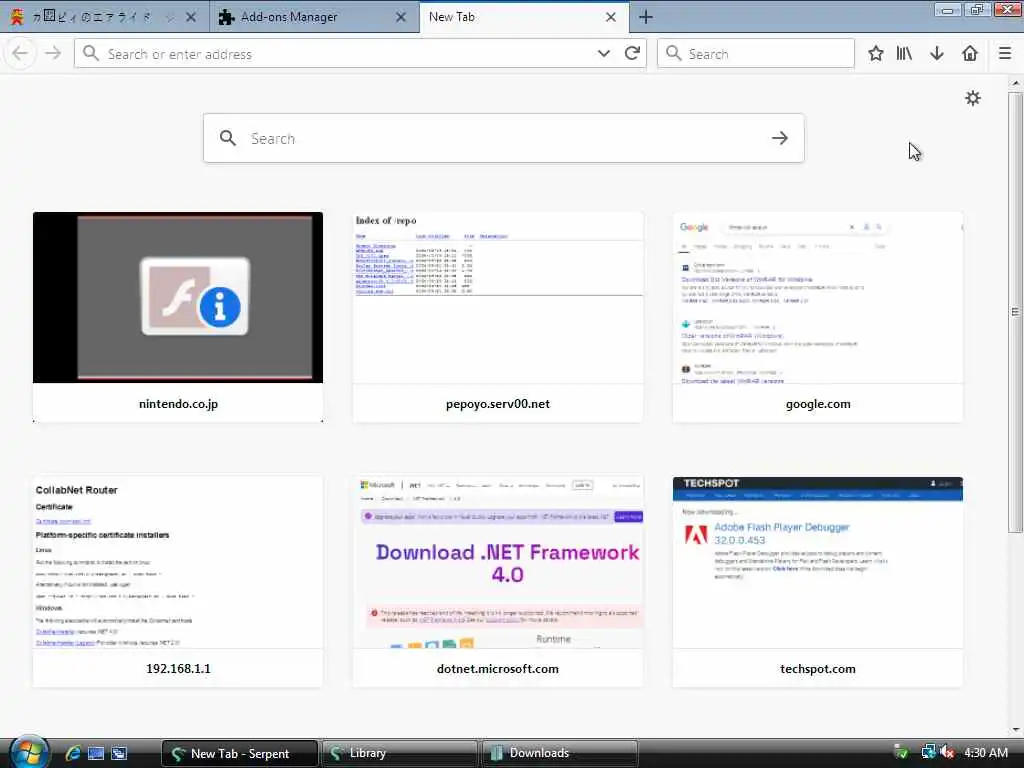Click the green checkmark tray icon
Screen dimensions: 1024x768
(901, 752)
